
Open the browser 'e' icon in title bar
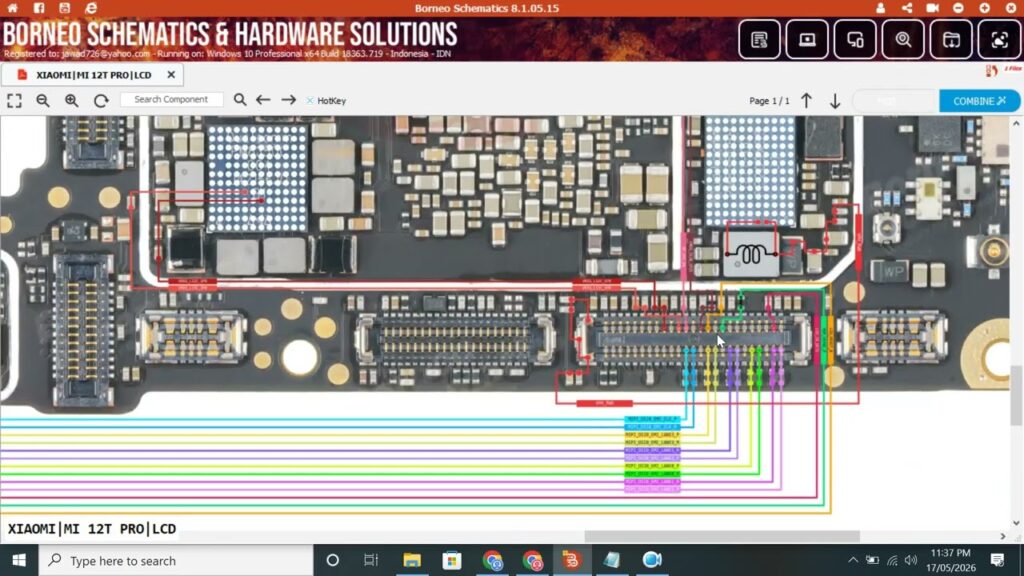(x=91, y=8)
